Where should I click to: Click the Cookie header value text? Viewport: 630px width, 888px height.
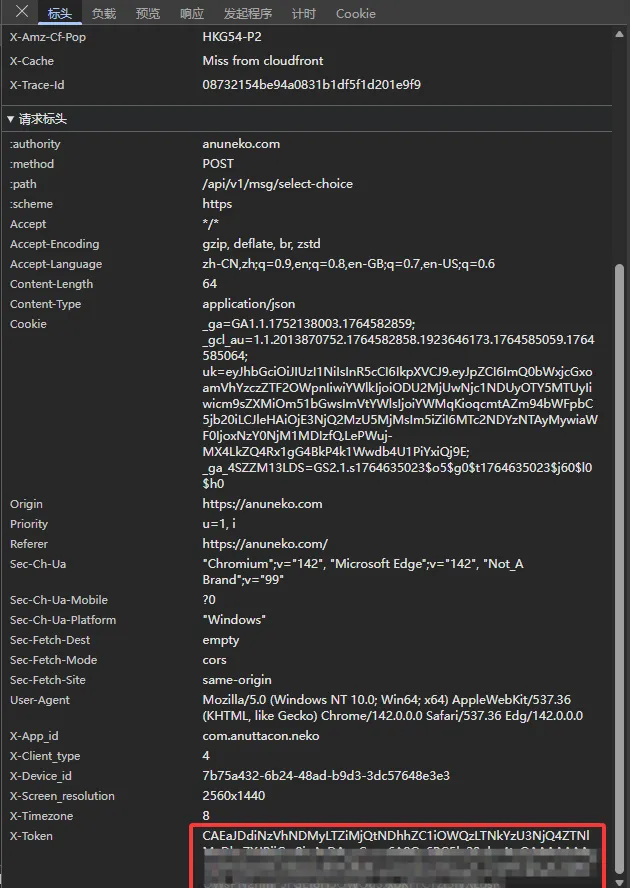pos(398,403)
